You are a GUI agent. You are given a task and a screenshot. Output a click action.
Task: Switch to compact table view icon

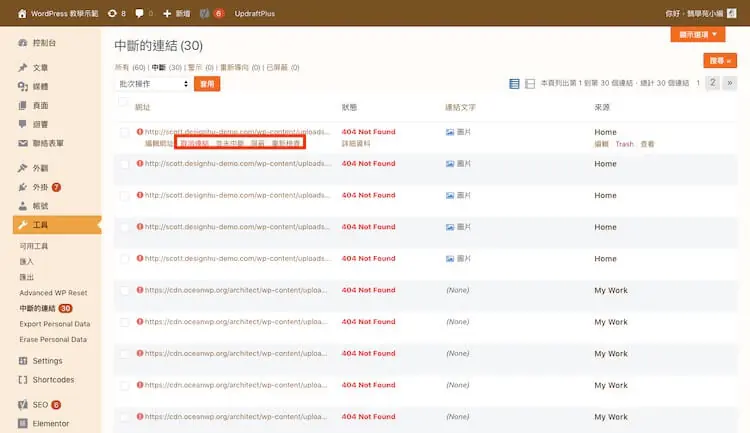[514, 84]
